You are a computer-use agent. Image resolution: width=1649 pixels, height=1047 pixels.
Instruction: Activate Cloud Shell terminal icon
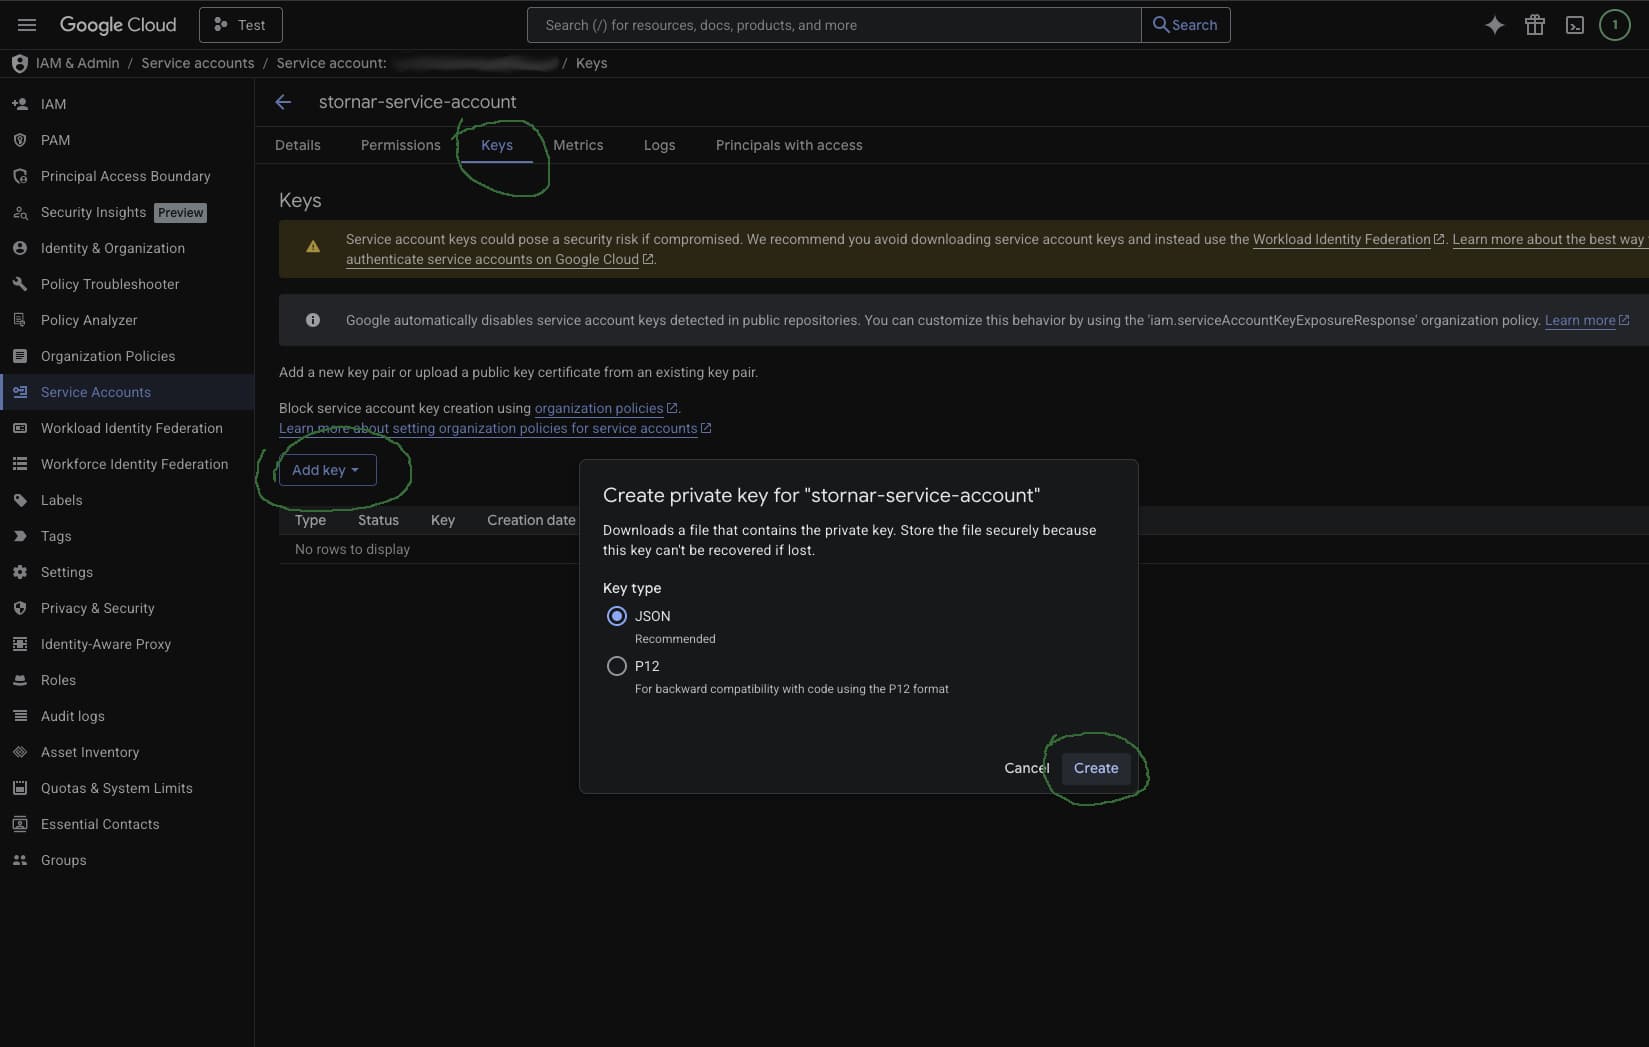click(x=1575, y=25)
